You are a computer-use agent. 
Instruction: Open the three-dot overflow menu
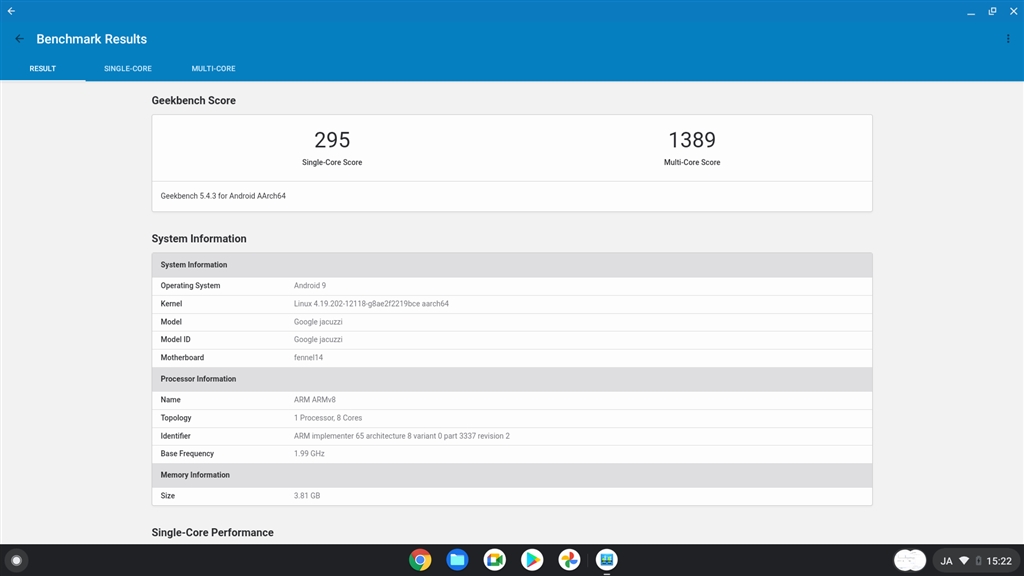(x=1008, y=39)
